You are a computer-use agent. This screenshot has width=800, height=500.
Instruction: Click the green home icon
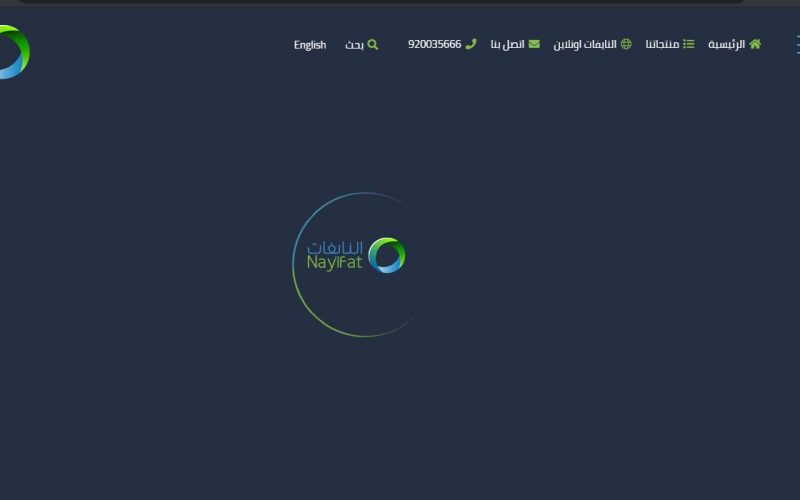pyautogui.click(x=755, y=44)
